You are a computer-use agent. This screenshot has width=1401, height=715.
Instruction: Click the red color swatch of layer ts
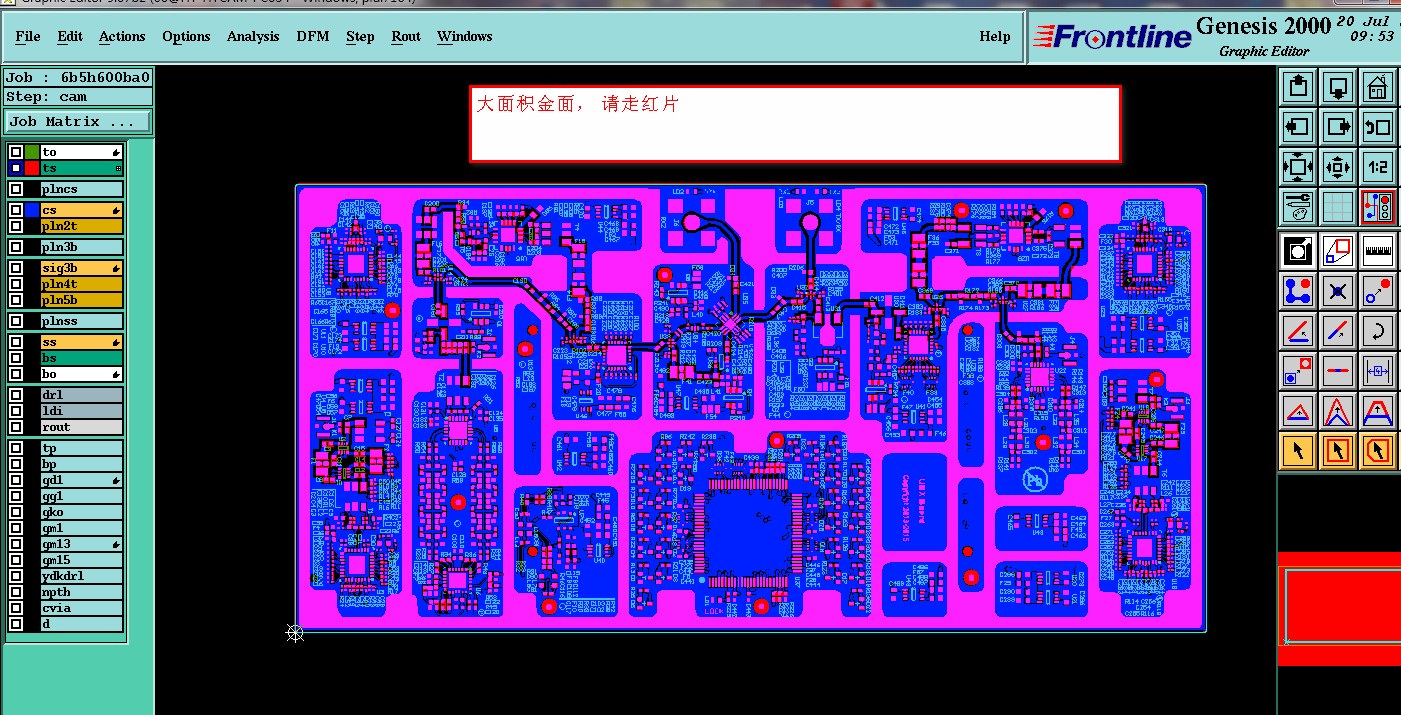click(x=32, y=168)
